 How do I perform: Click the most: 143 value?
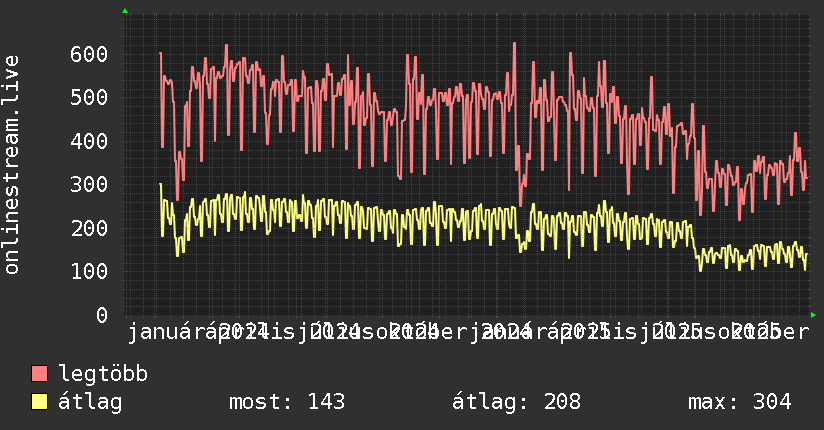pos(287,402)
